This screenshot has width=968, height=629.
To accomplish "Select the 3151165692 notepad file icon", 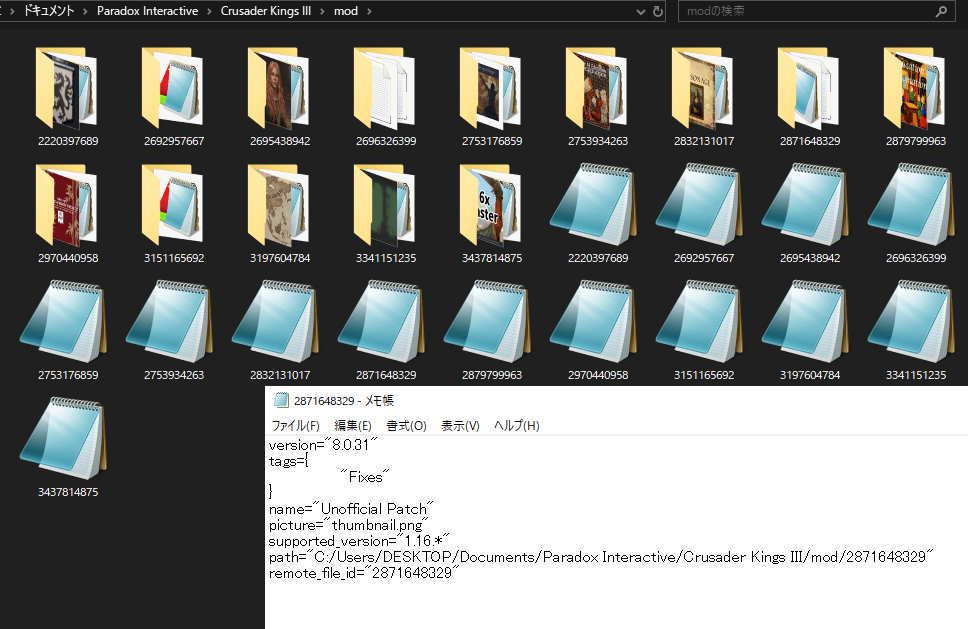I will 699,321.
